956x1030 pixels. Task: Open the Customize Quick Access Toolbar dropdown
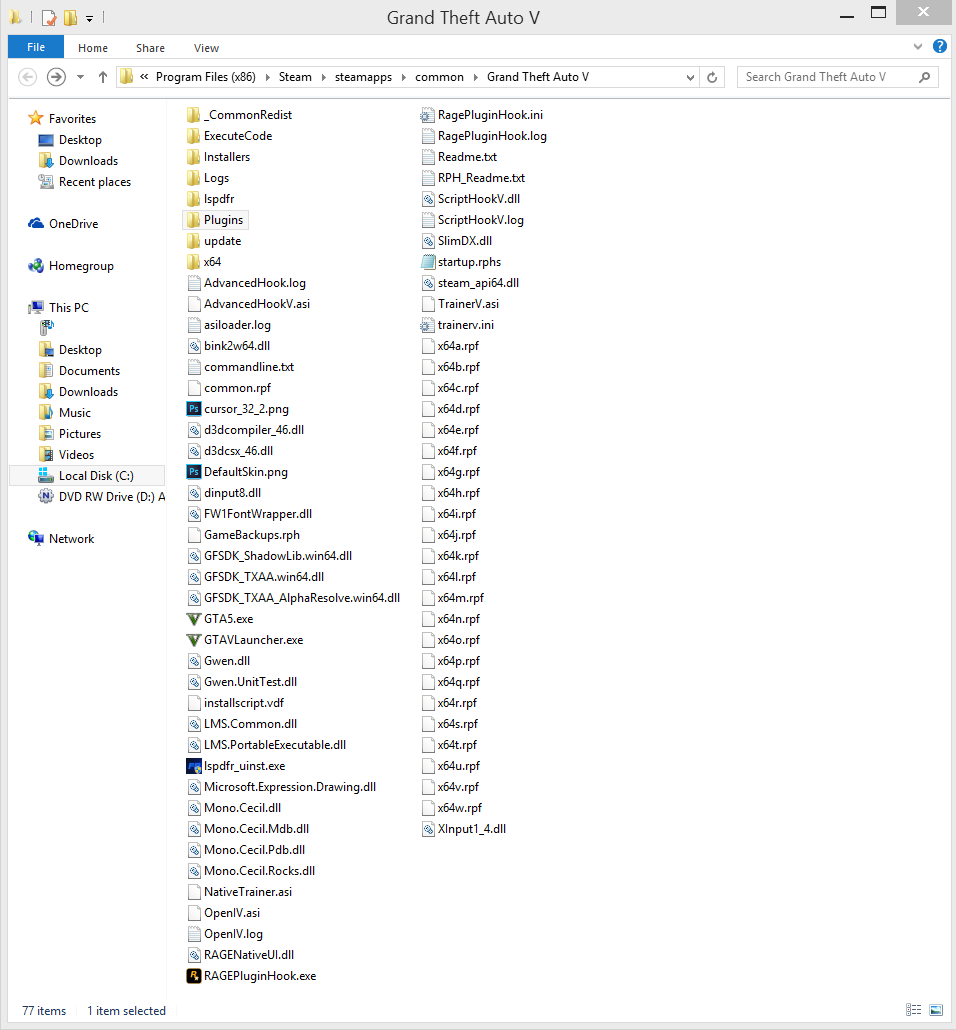coord(89,18)
